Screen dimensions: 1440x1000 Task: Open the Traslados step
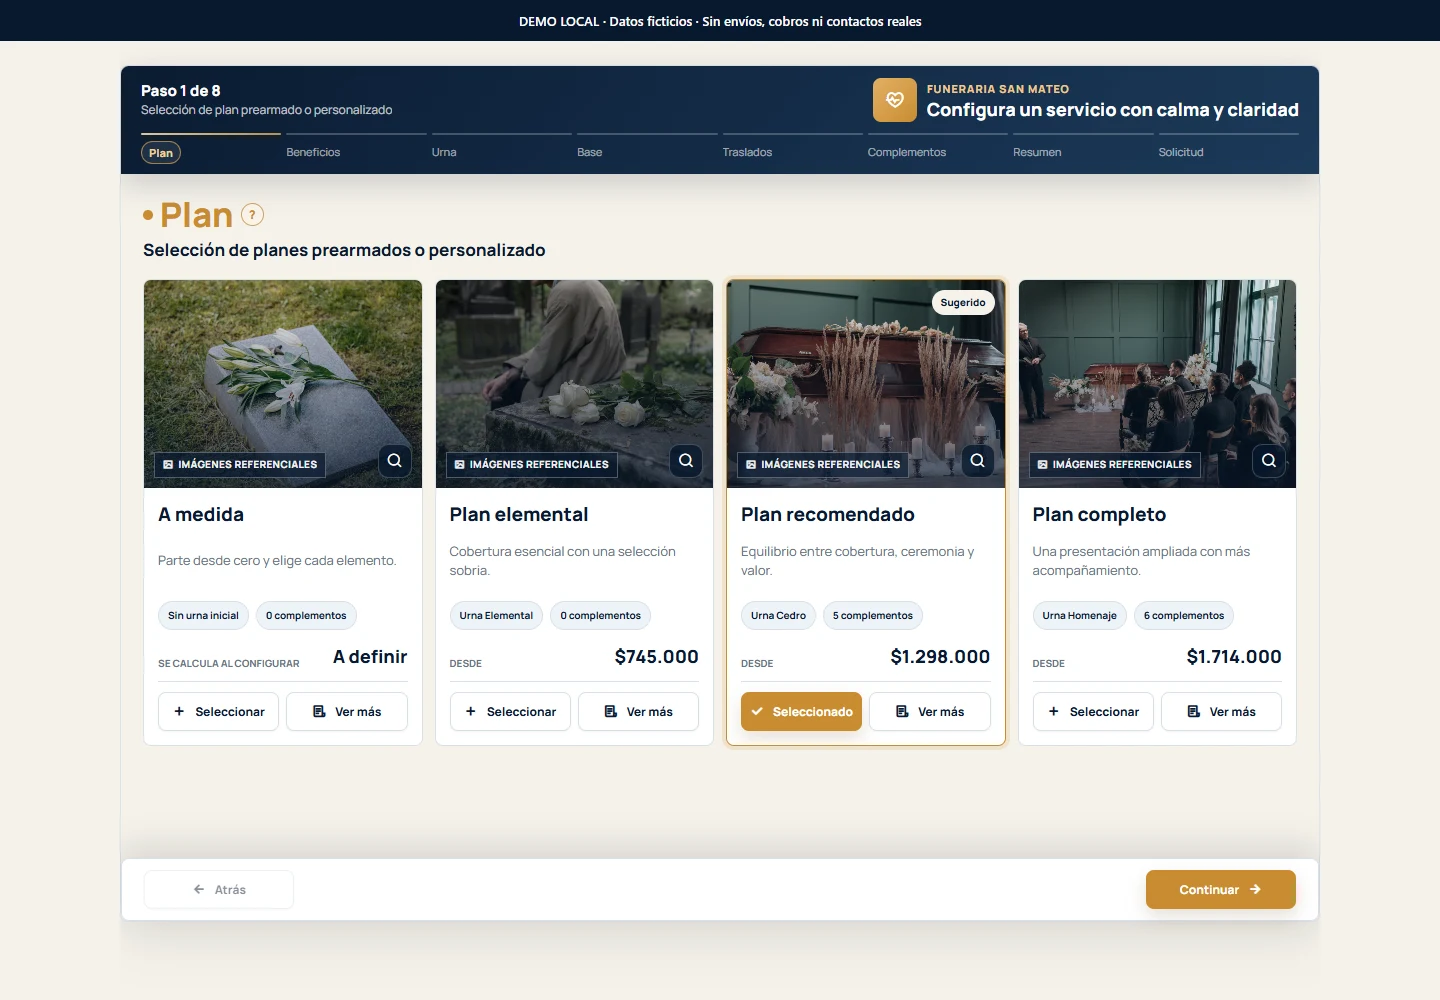click(747, 152)
